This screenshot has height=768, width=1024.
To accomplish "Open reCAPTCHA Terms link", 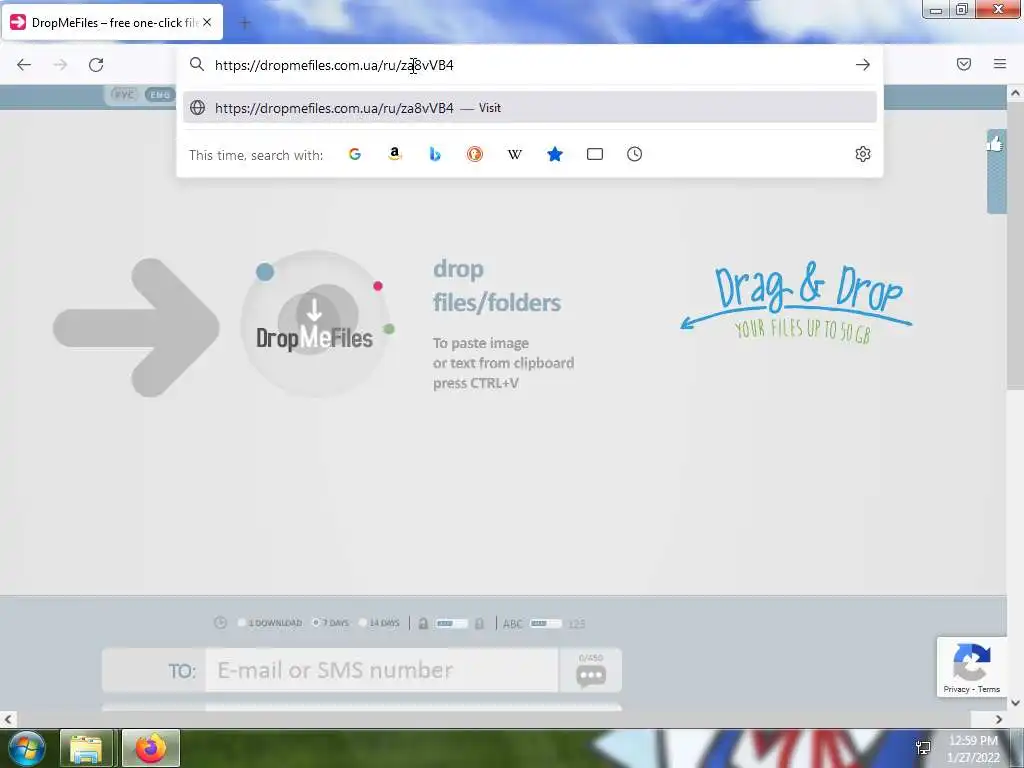I will tap(989, 689).
